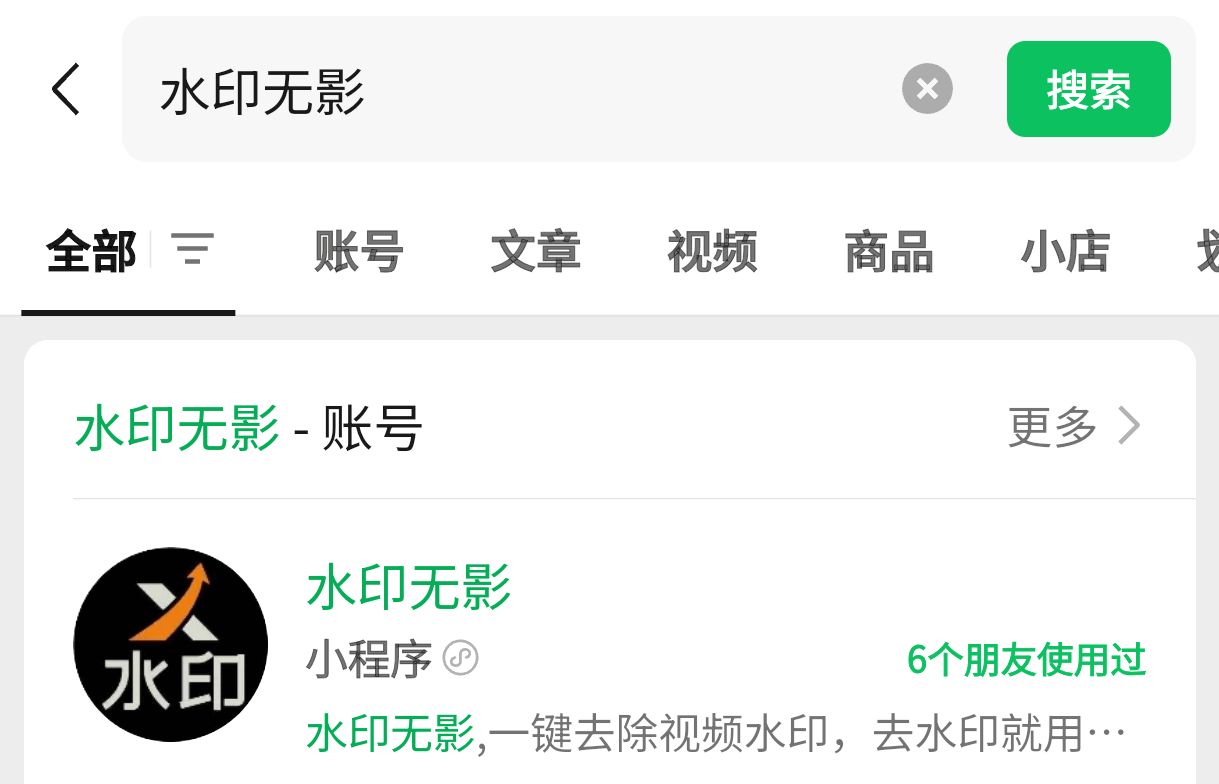The width and height of the screenshot is (1219, 784).
Task: Switch to the 账号 tab
Action: [x=359, y=251]
